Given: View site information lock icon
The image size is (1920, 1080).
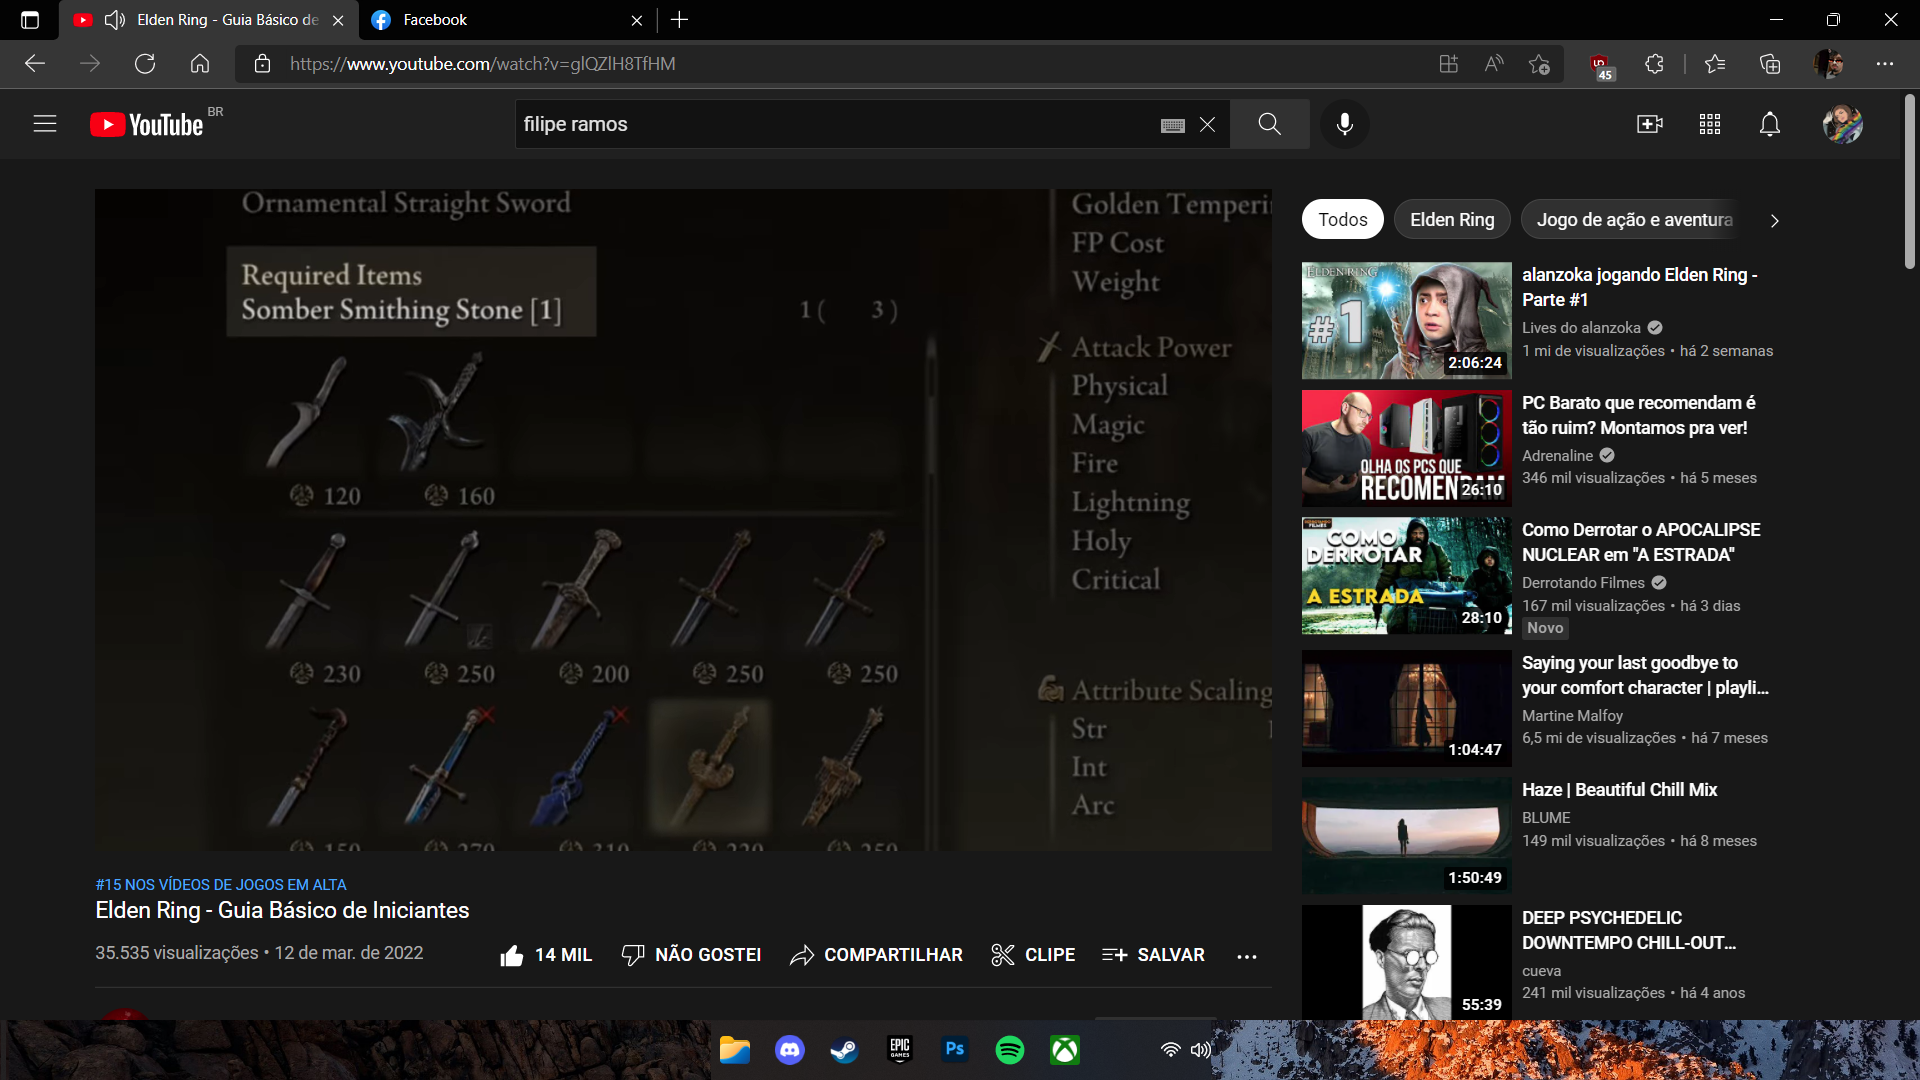Looking at the screenshot, I should pyautogui.click(x=262, y=64).
